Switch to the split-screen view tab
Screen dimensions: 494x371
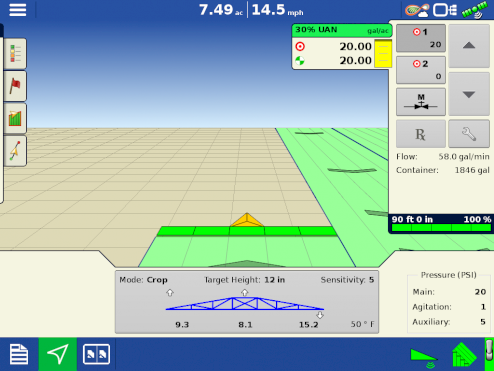(96, 354)
